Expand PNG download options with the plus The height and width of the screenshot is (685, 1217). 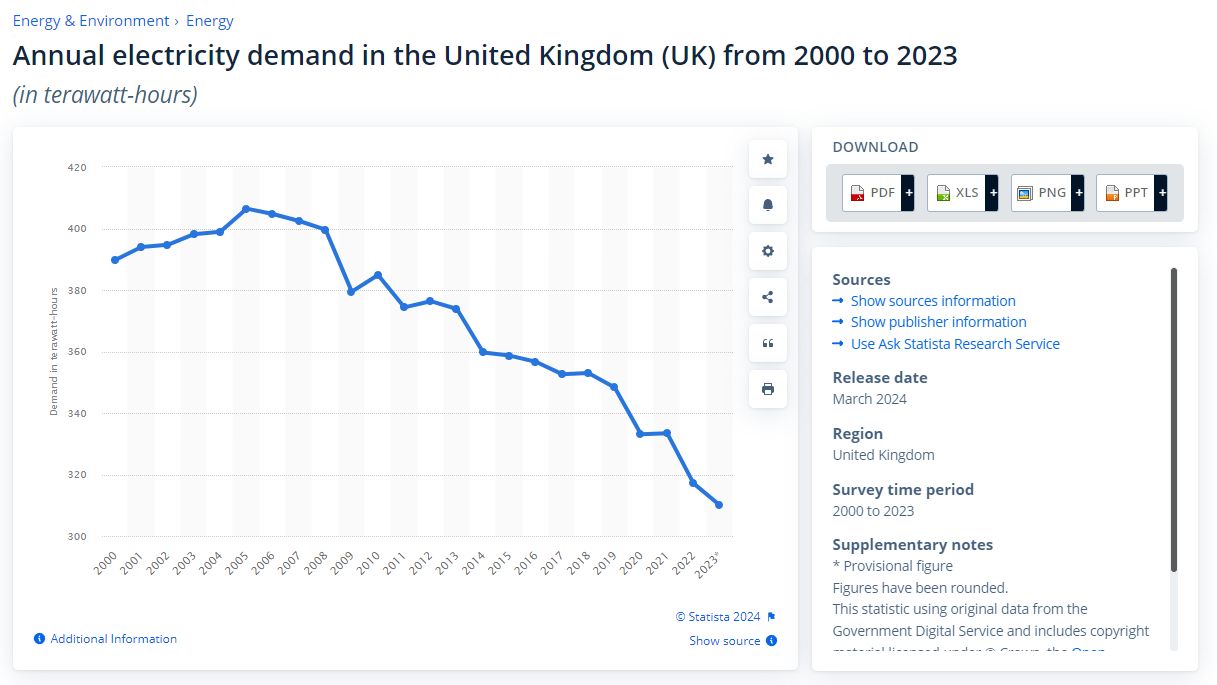coord(1077,192)
